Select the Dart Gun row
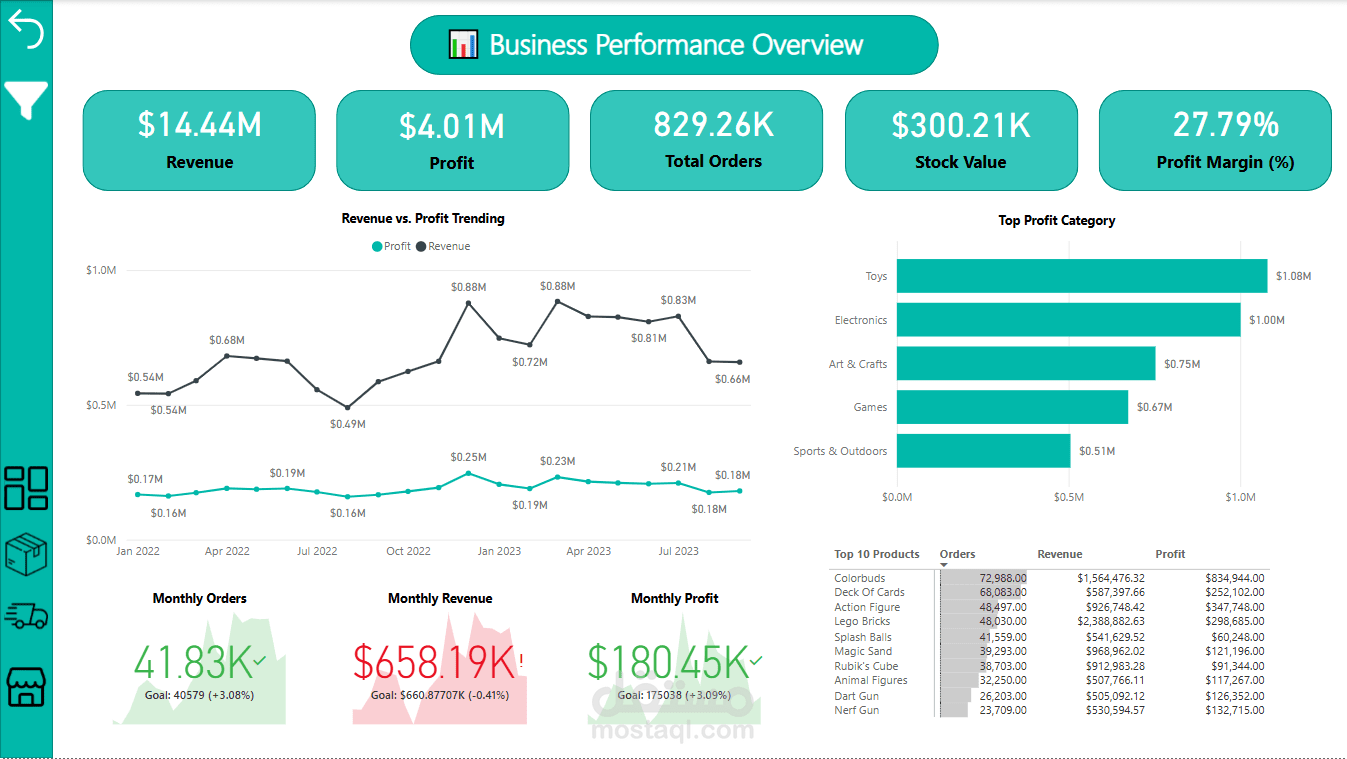1347x759 pixels. [x=1050, y=696]
